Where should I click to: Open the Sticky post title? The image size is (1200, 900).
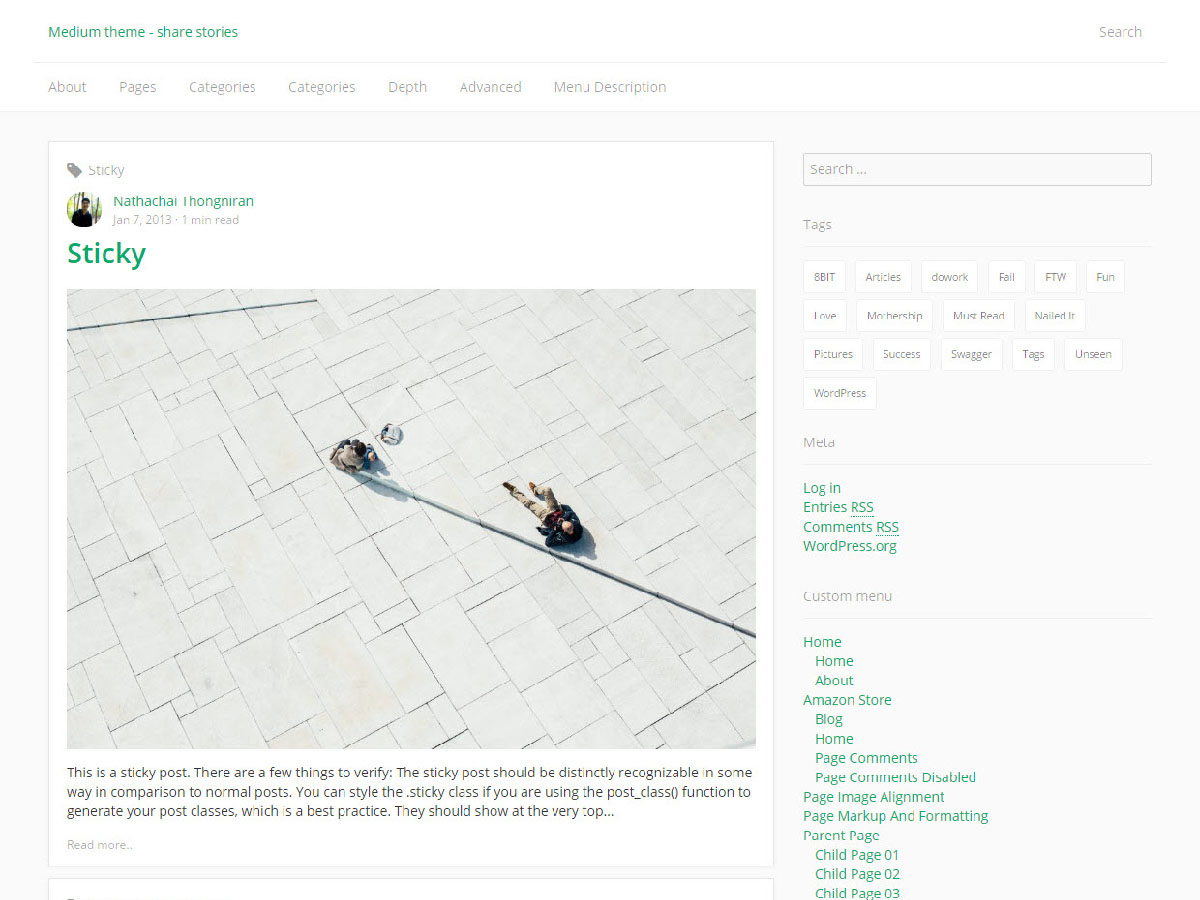pos(106,254)
